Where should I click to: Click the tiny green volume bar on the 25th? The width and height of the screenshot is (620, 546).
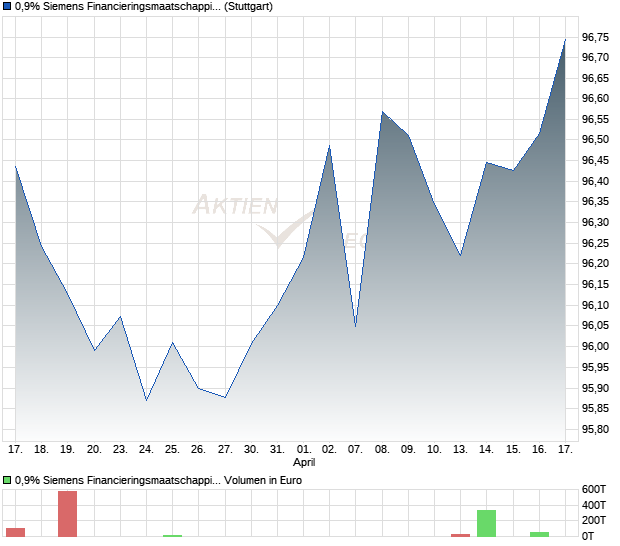point(172,536)
